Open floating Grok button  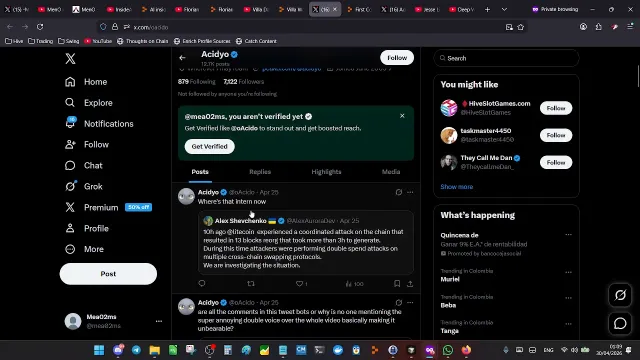(x=620, y=295)
